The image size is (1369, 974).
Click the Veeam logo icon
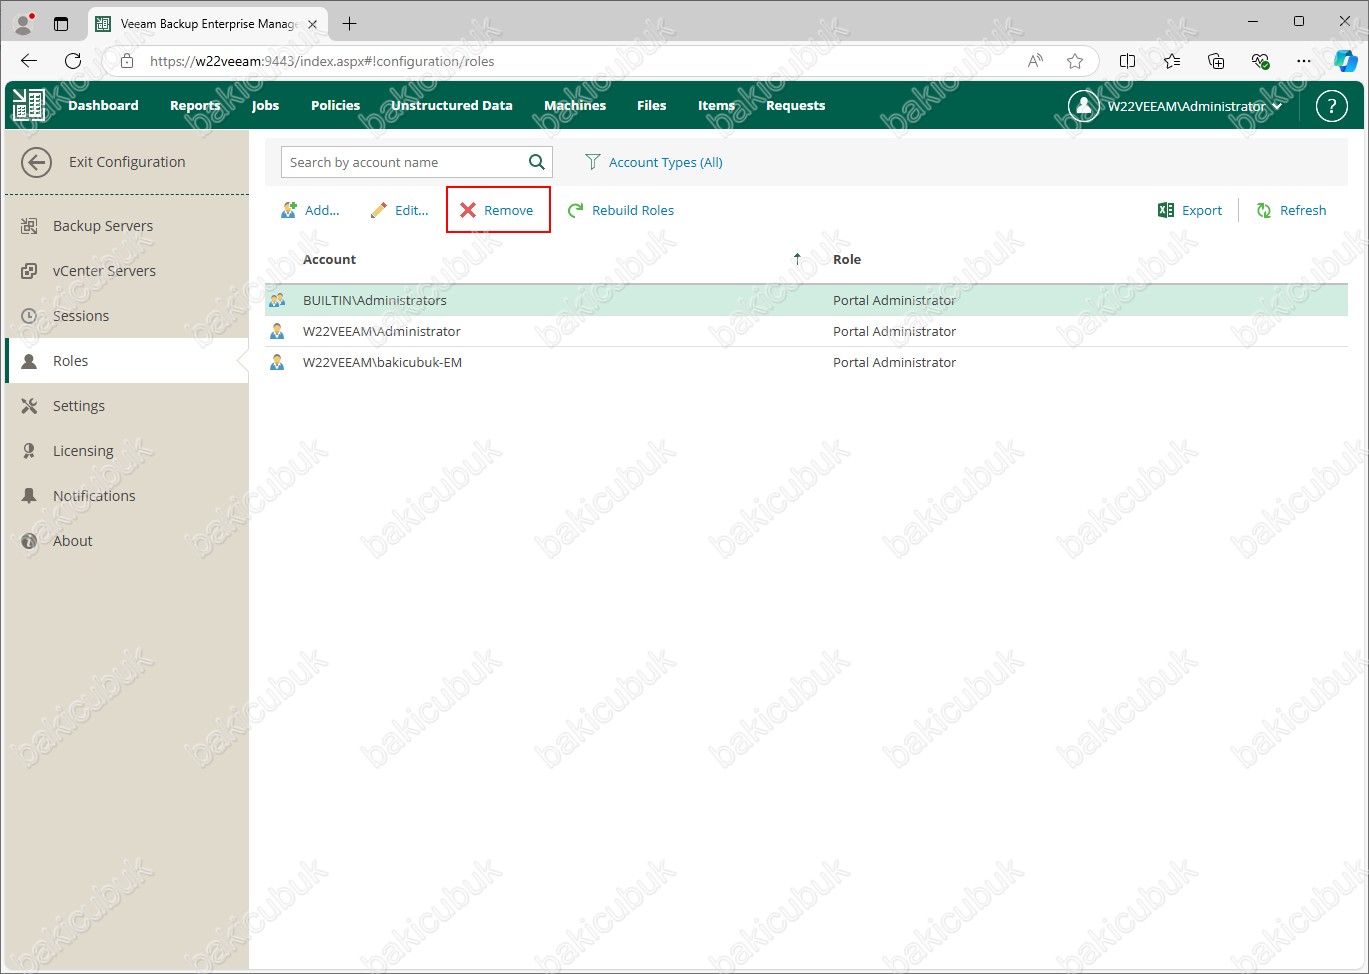tap(28, 105)
